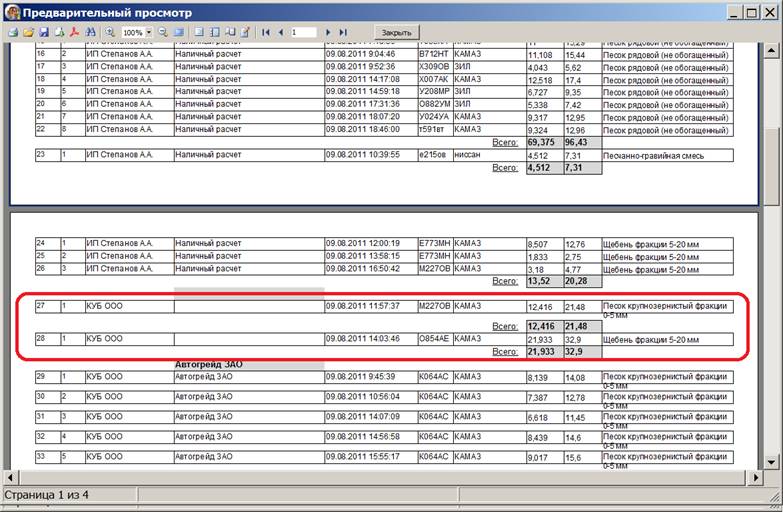Click the horizontal scrollbar left arrow
783x512 pixels.
click(x=10, y=478)
